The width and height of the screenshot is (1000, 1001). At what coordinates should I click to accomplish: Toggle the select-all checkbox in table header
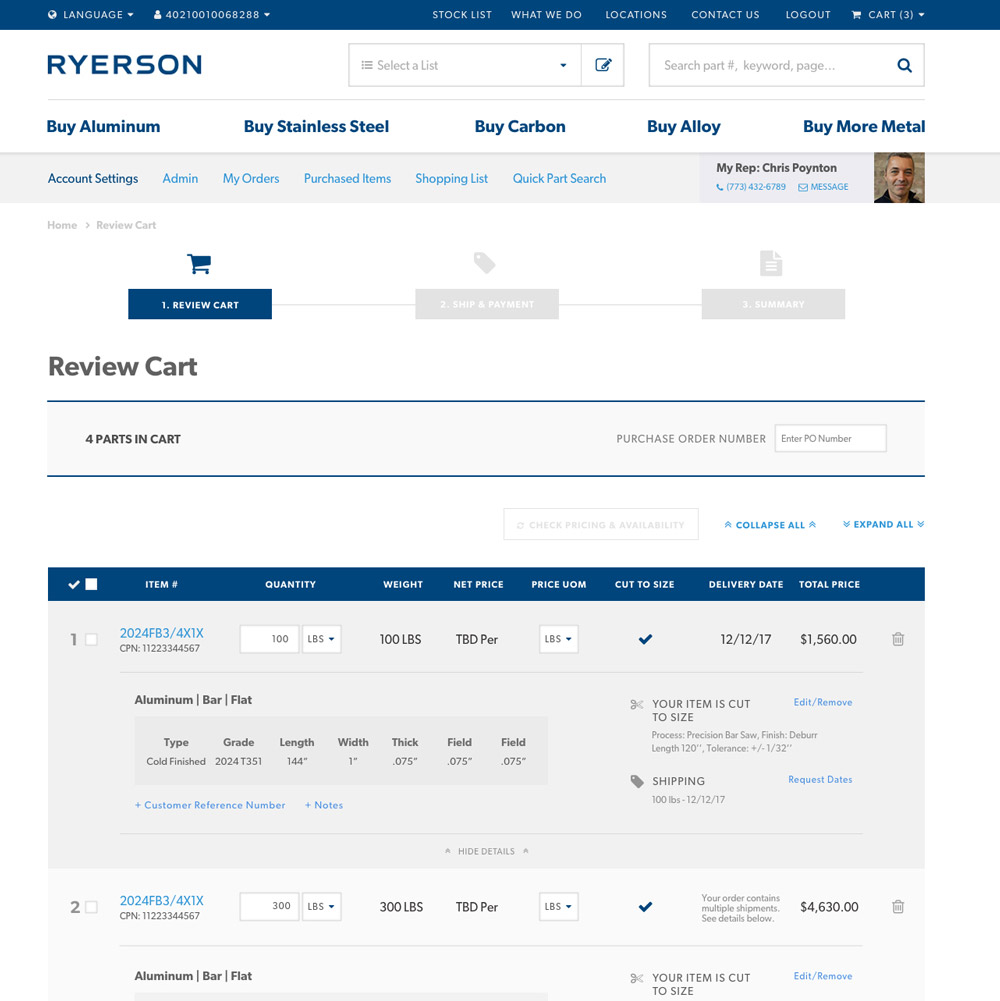(91, 584)
